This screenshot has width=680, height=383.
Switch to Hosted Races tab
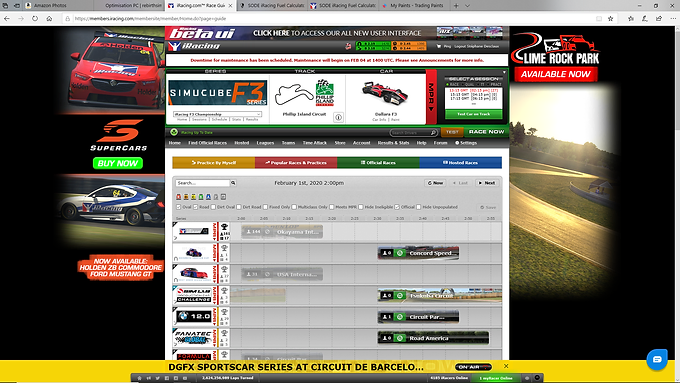pos(461,163)
